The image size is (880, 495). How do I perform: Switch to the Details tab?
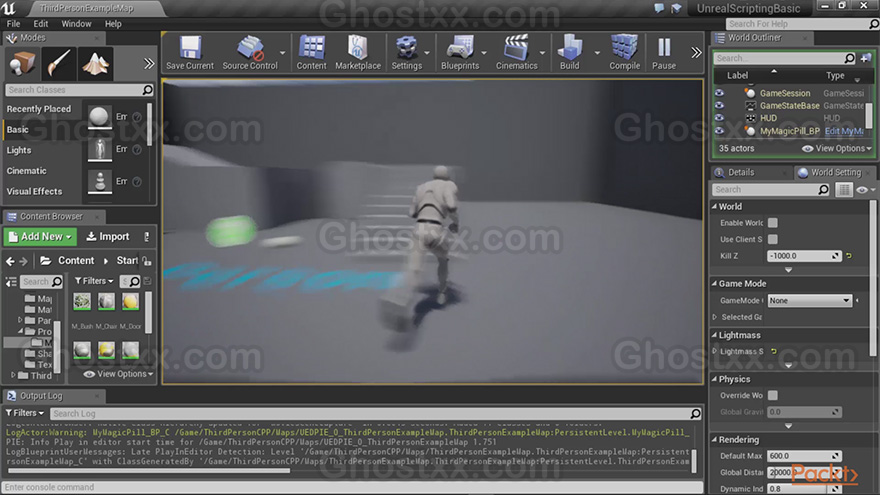tap(741, 172)
